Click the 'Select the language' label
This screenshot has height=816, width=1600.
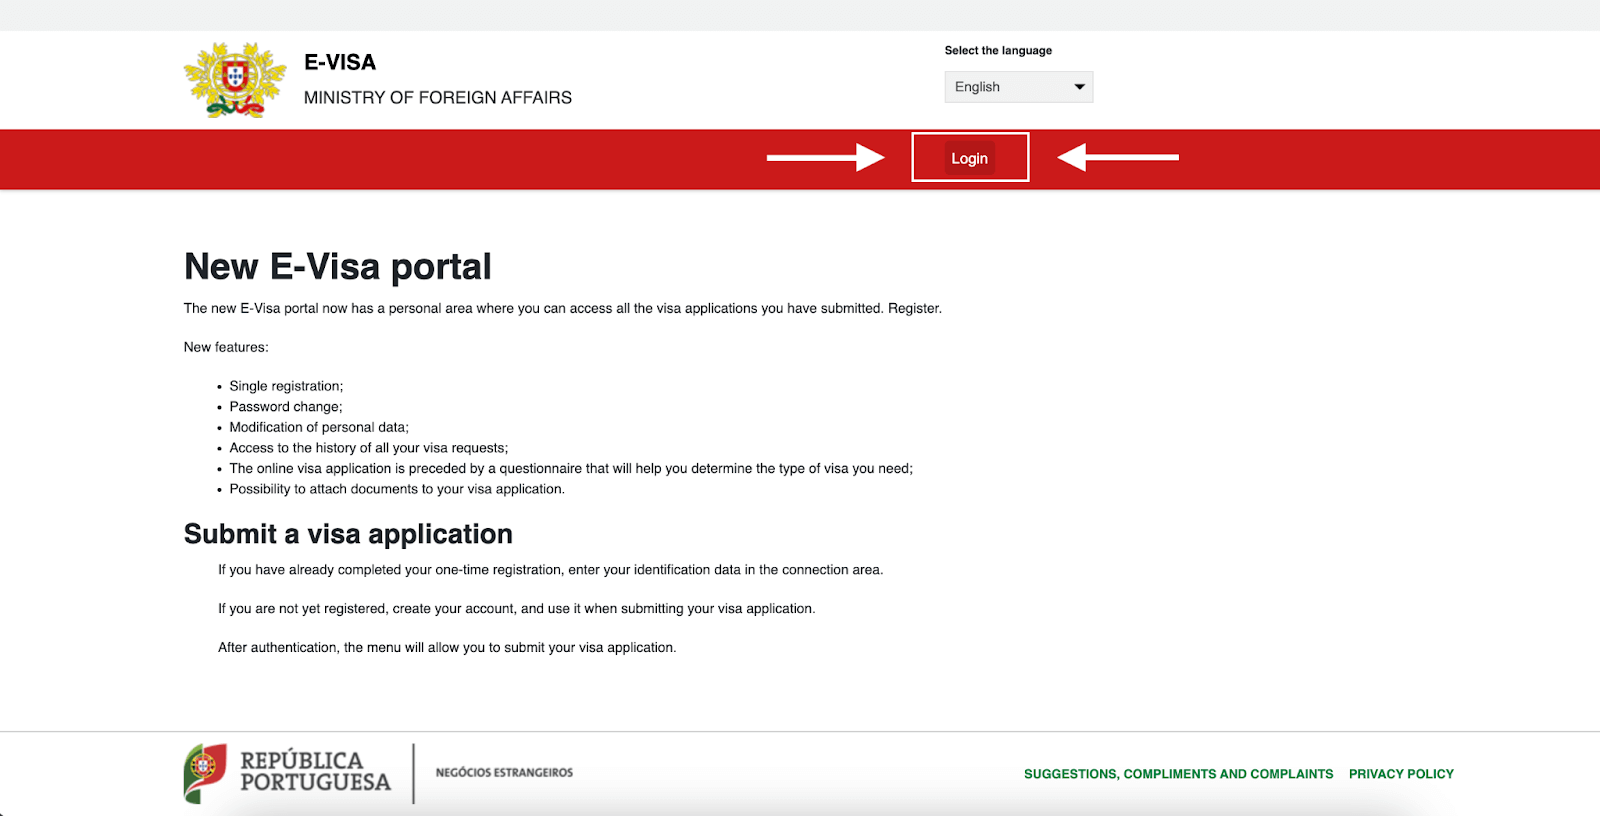point(997,51)
